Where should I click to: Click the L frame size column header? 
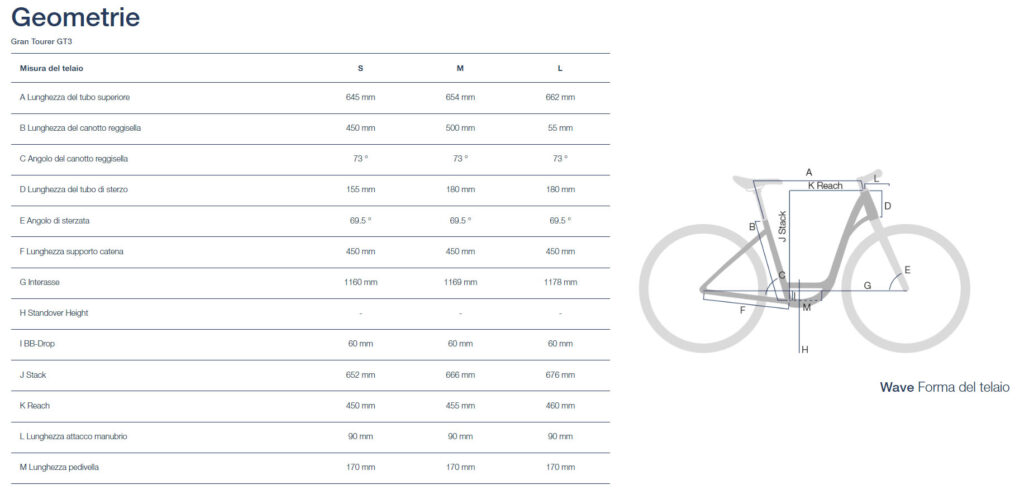click(x=560, y=69)
